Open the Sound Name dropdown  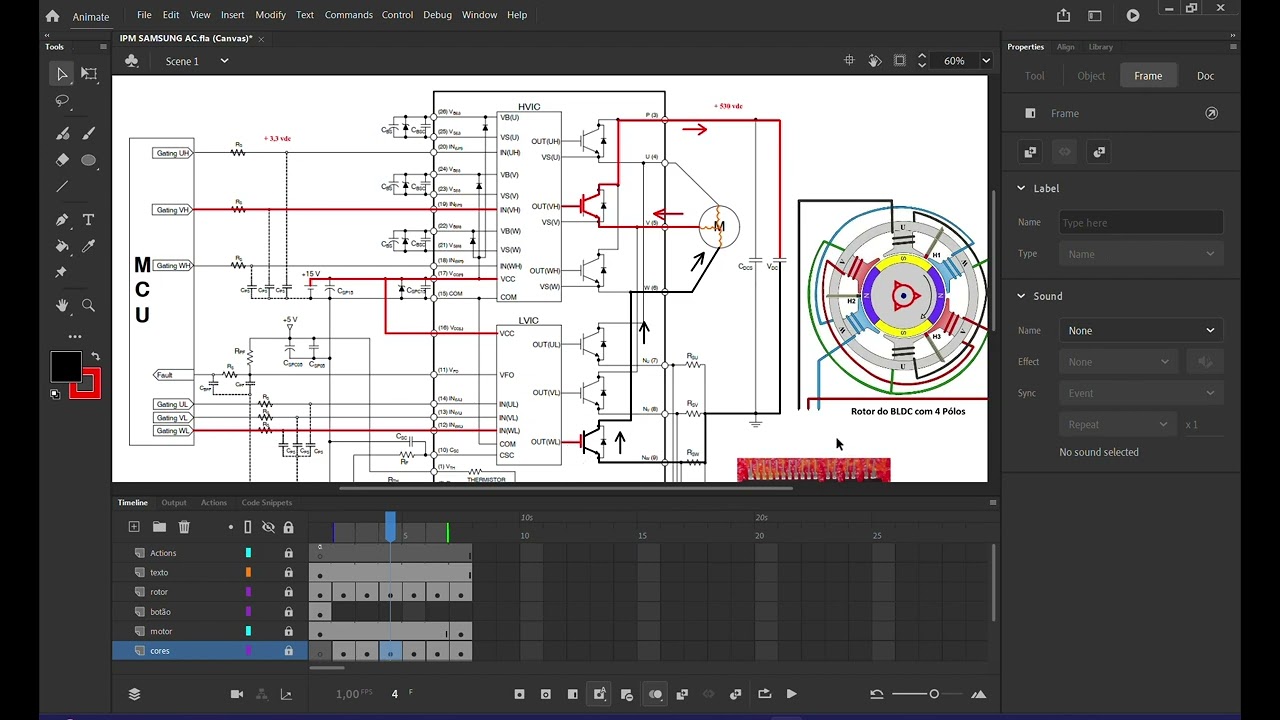click(1140, 330)
